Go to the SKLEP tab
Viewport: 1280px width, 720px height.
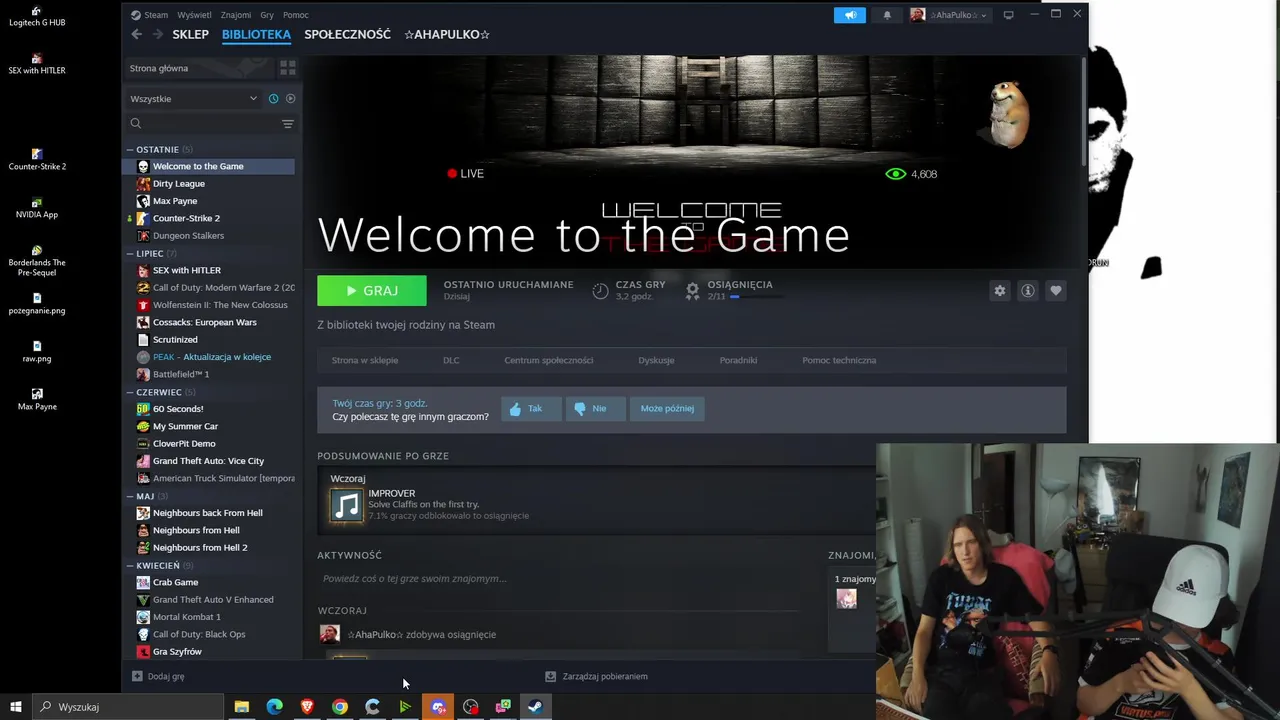pyautogui.click(x=190, y=34)
